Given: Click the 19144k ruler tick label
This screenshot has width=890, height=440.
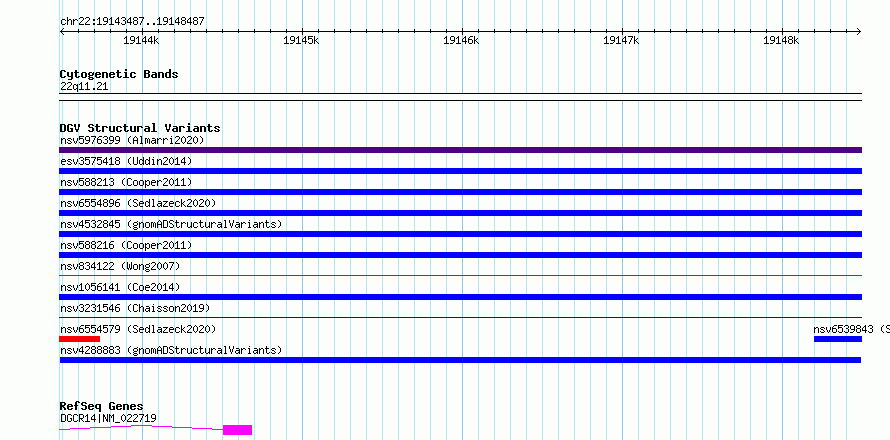Looking at the screenshot, I should tap(141, 40).
